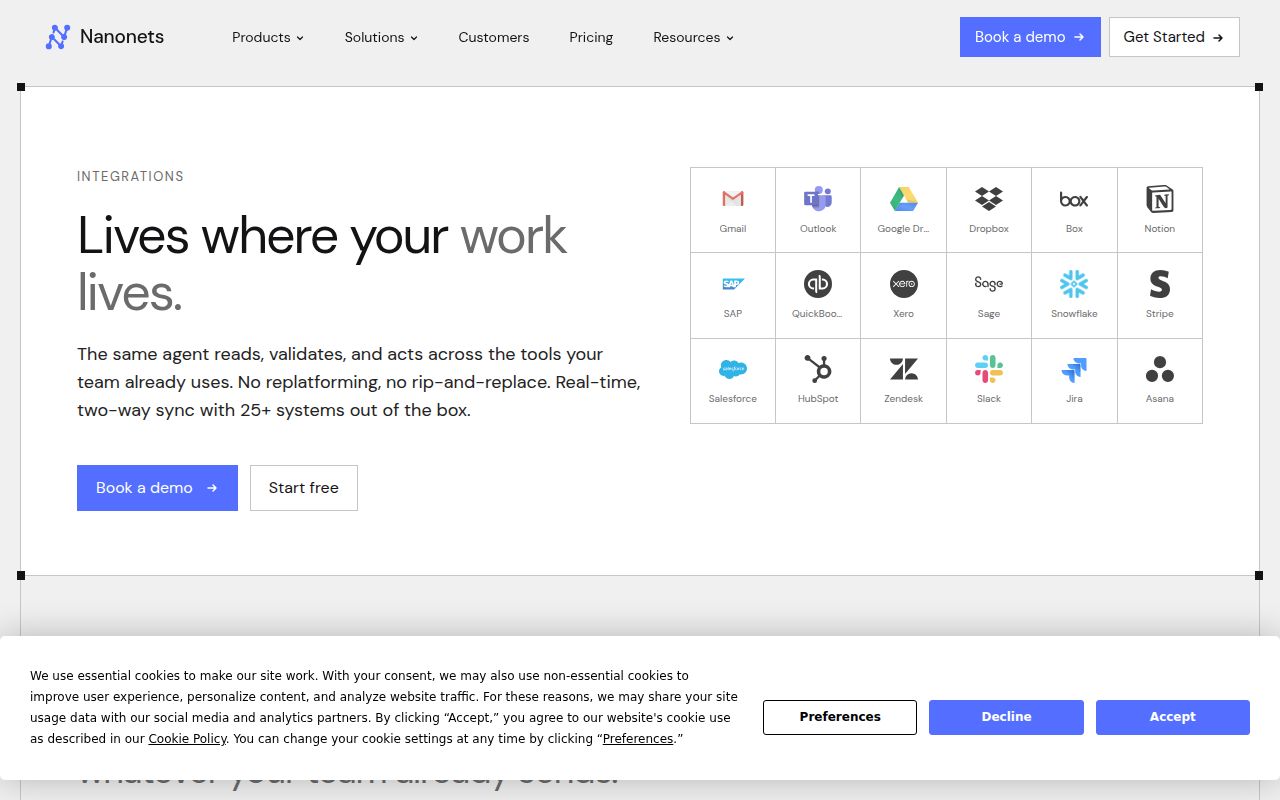This screenshot has height=800, width=1280.
Task: Open the Customers page
Action: 494,37
